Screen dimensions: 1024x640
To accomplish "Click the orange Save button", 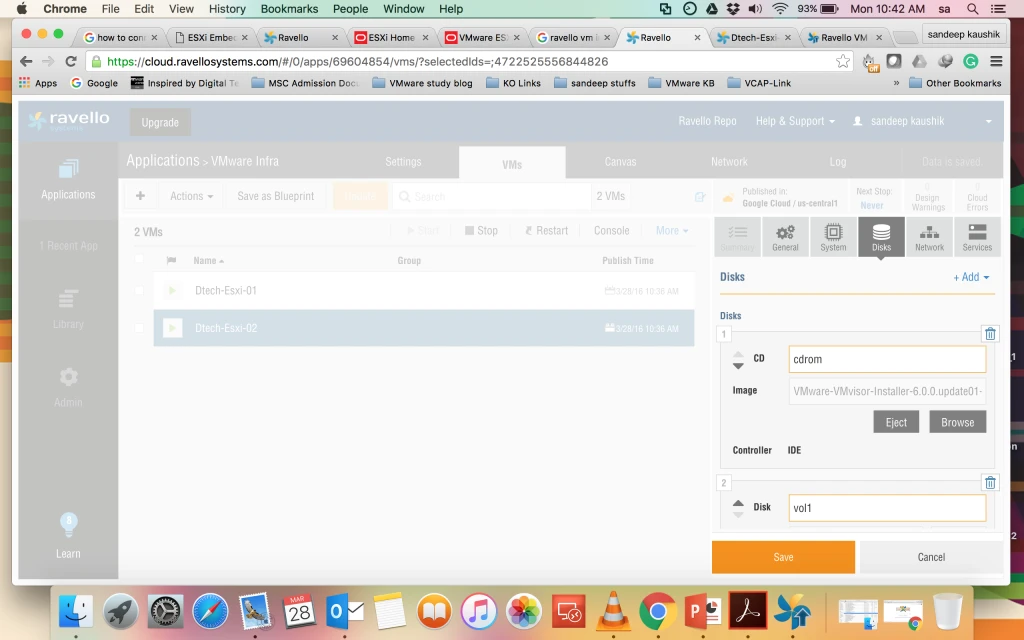I will tap(783, 557).
